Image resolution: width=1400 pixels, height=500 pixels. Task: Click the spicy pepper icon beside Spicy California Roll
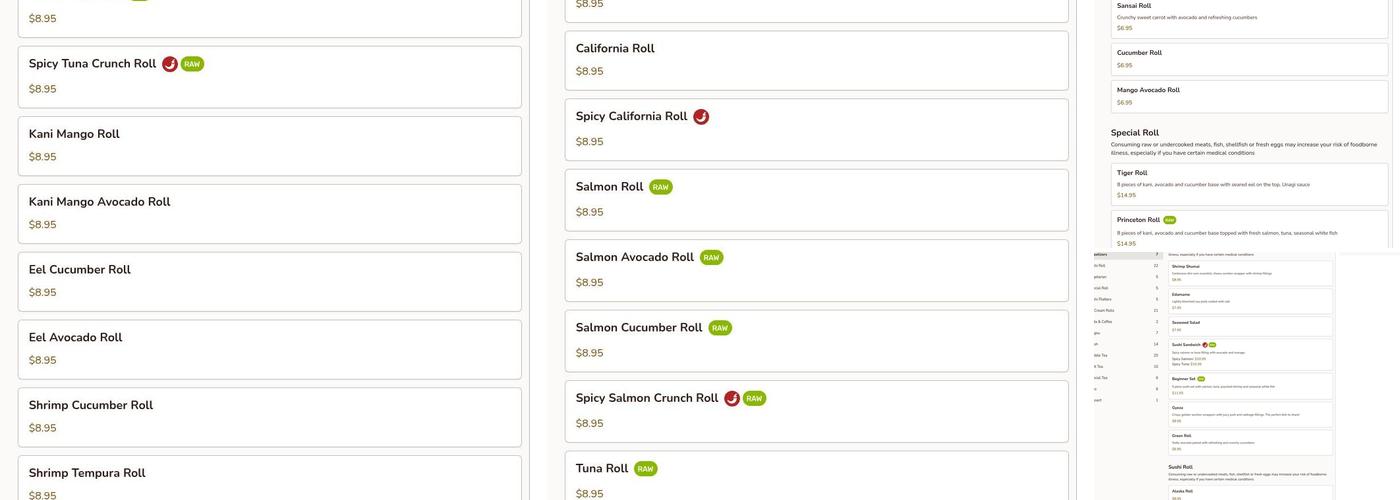701,117
